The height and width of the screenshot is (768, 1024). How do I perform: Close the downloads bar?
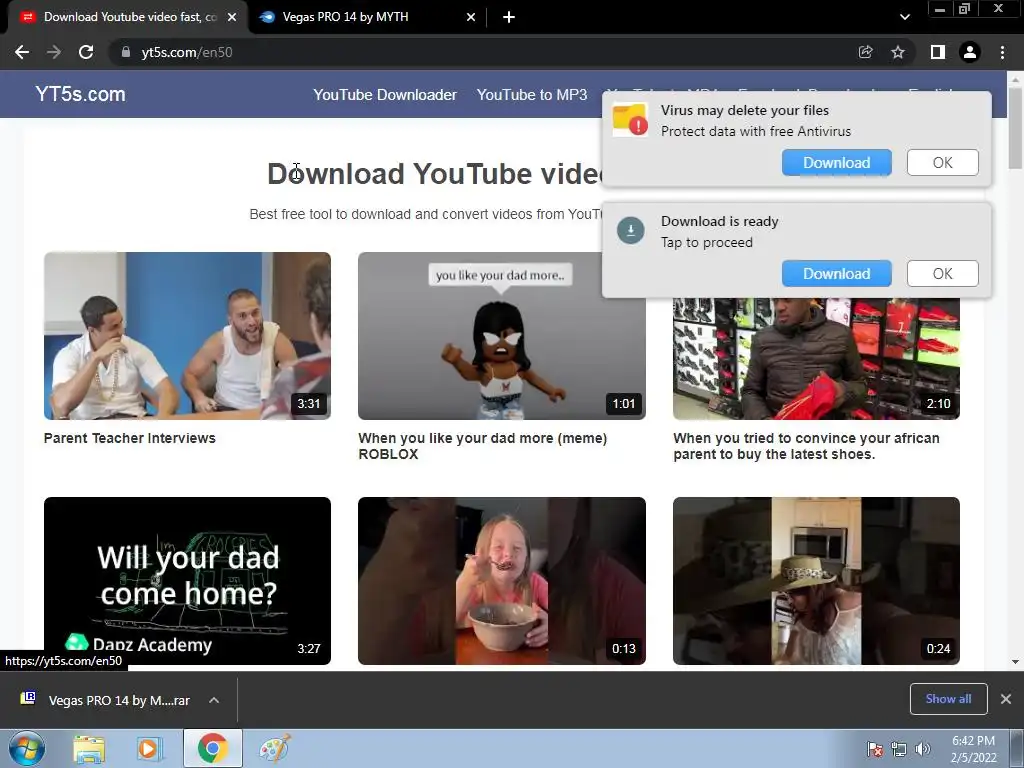coord(1006,699)
